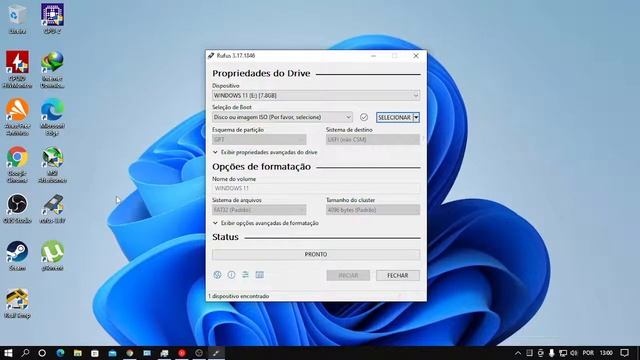The image size is (640, 360).
Task: Open the Esquema de partição dropdown
Action: pos(259,140)
